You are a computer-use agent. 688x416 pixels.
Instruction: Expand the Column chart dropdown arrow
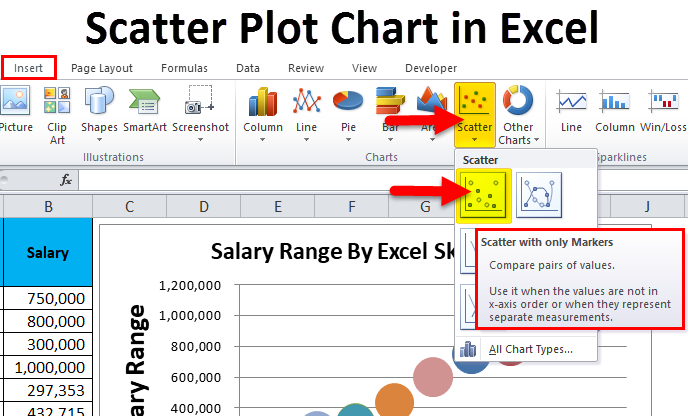pos(262,140)
